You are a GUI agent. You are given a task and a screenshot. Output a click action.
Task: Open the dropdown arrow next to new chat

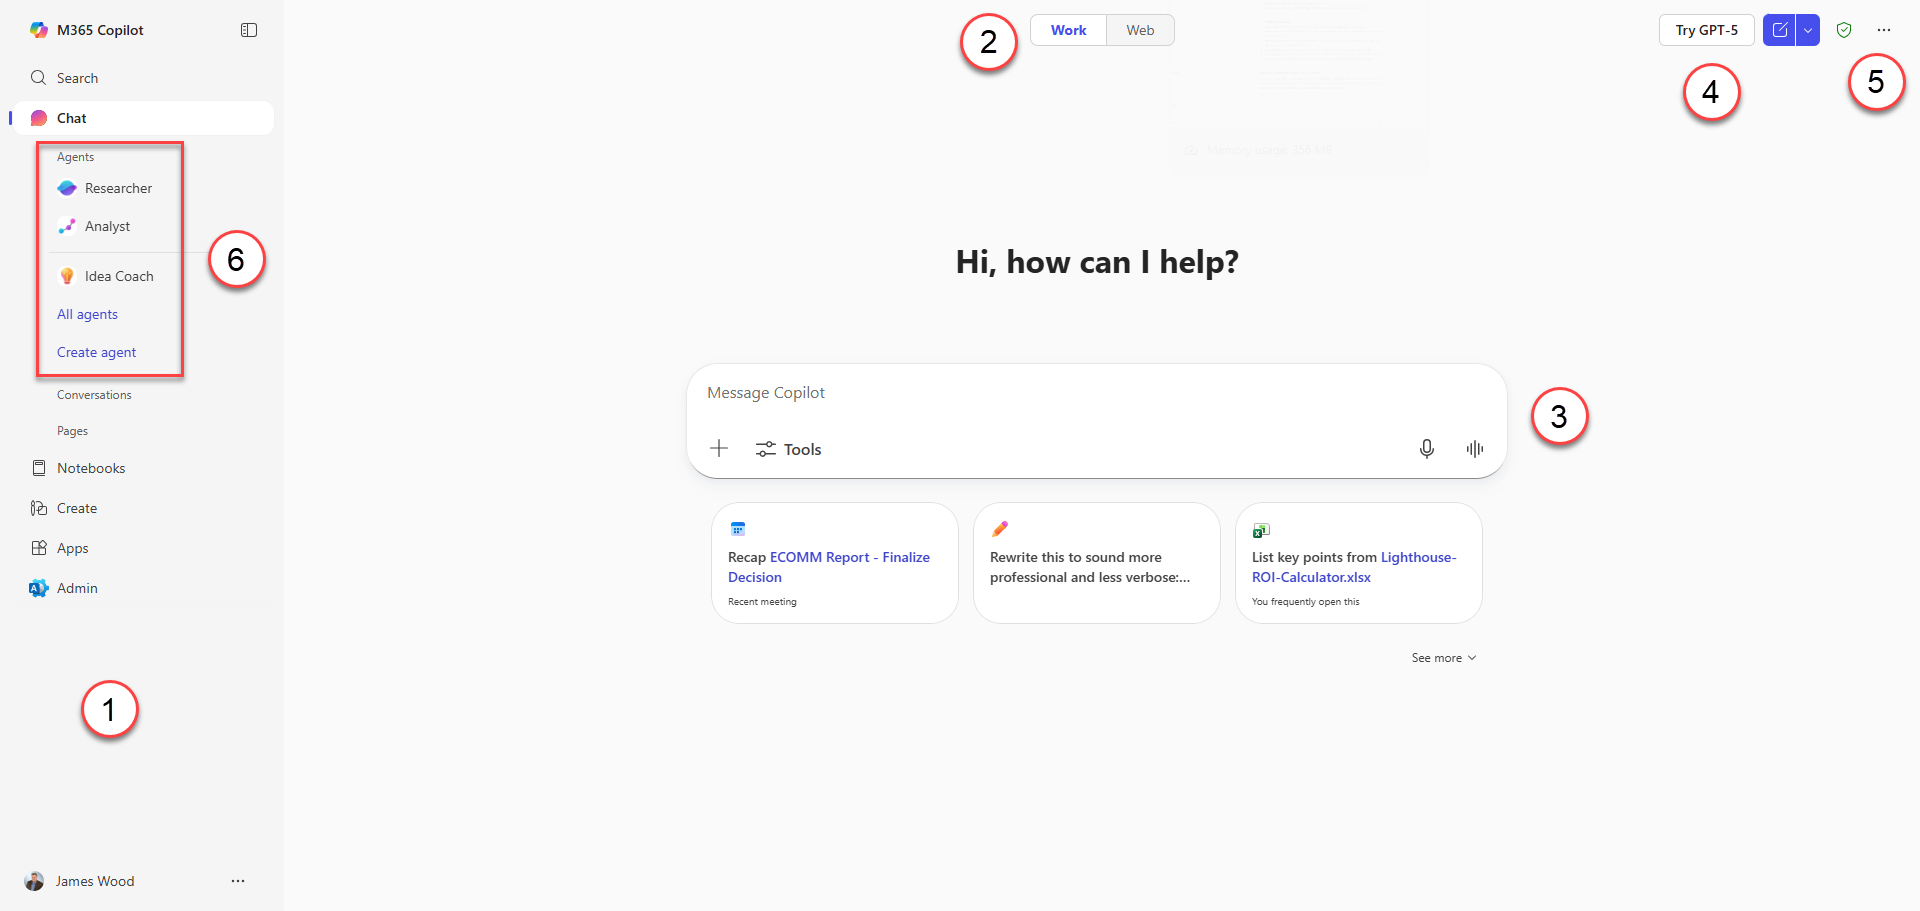[x=1808, y=30]
